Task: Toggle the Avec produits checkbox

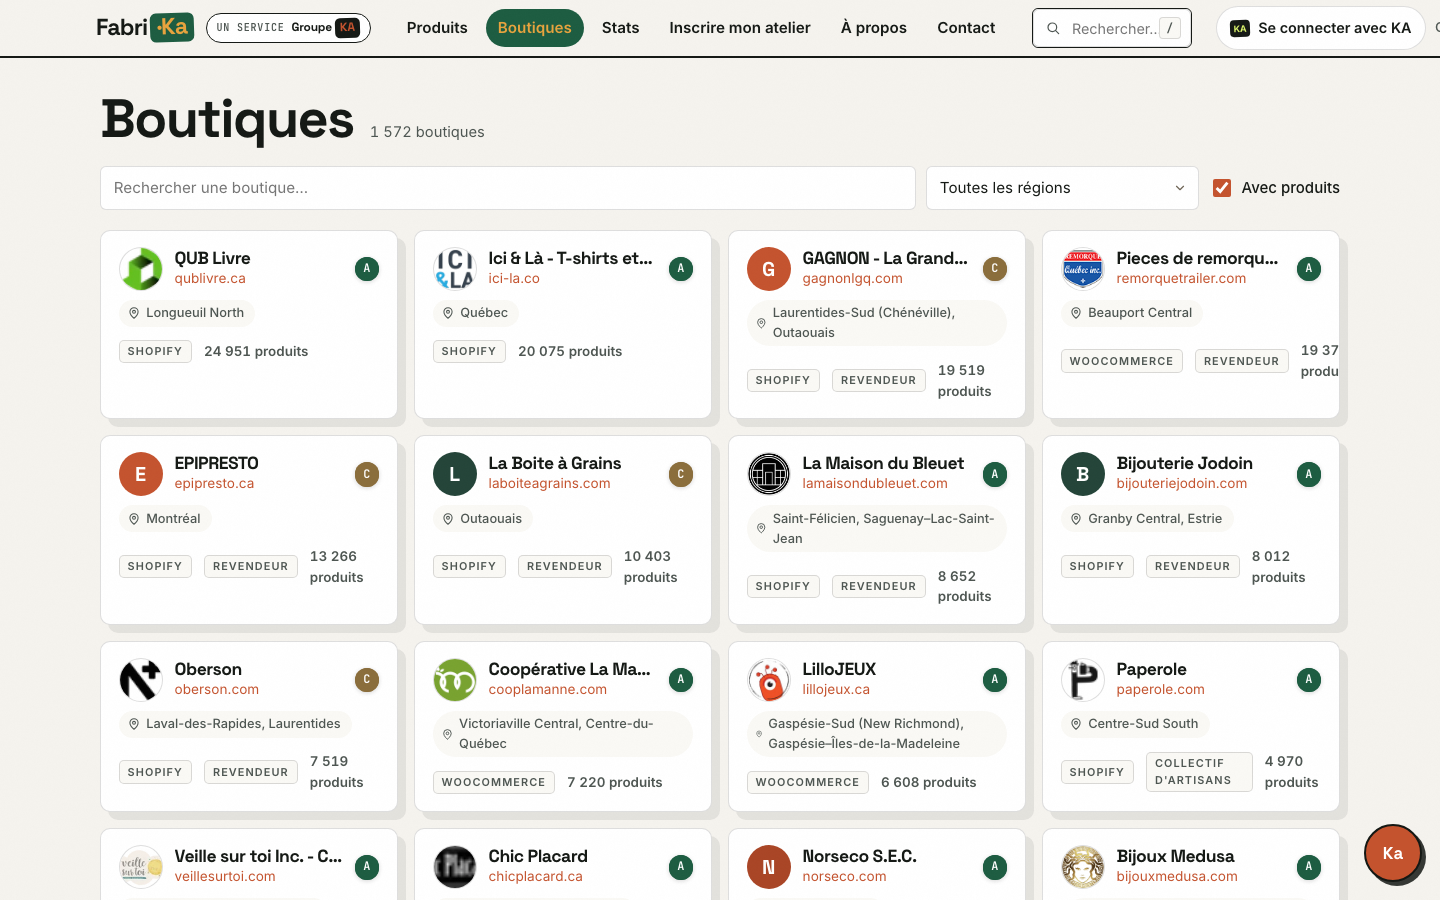Action: 1222,188
